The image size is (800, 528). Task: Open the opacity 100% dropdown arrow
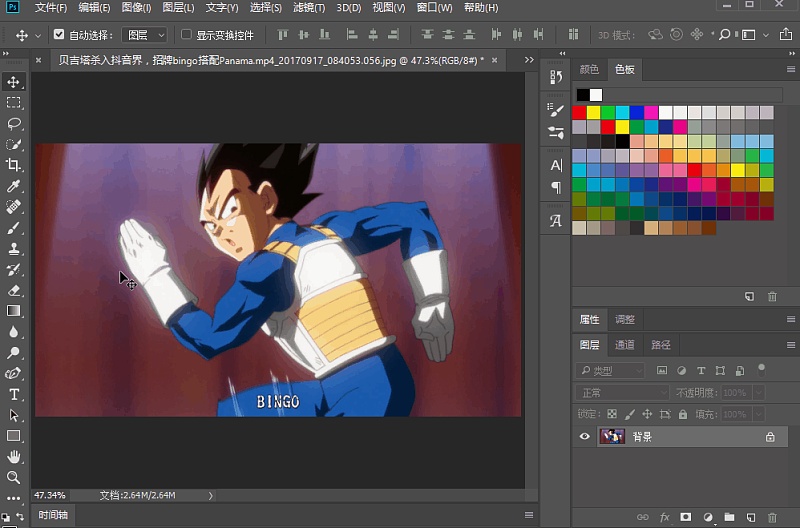pos(759,392)
